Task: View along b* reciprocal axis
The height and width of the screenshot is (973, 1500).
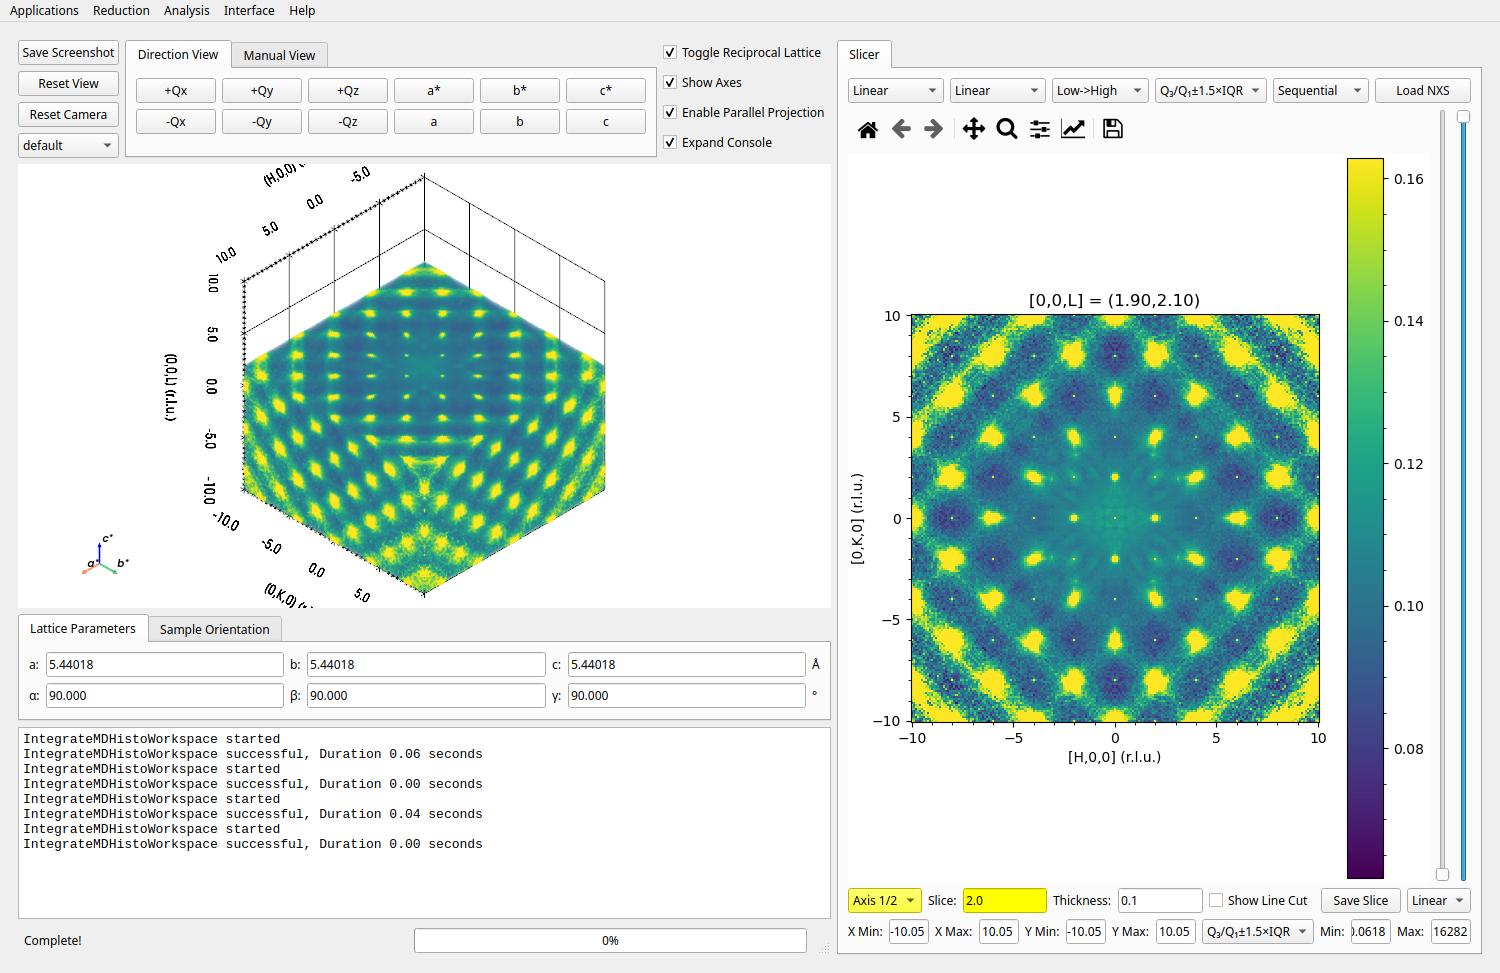Action: click(x=520, y=90)
